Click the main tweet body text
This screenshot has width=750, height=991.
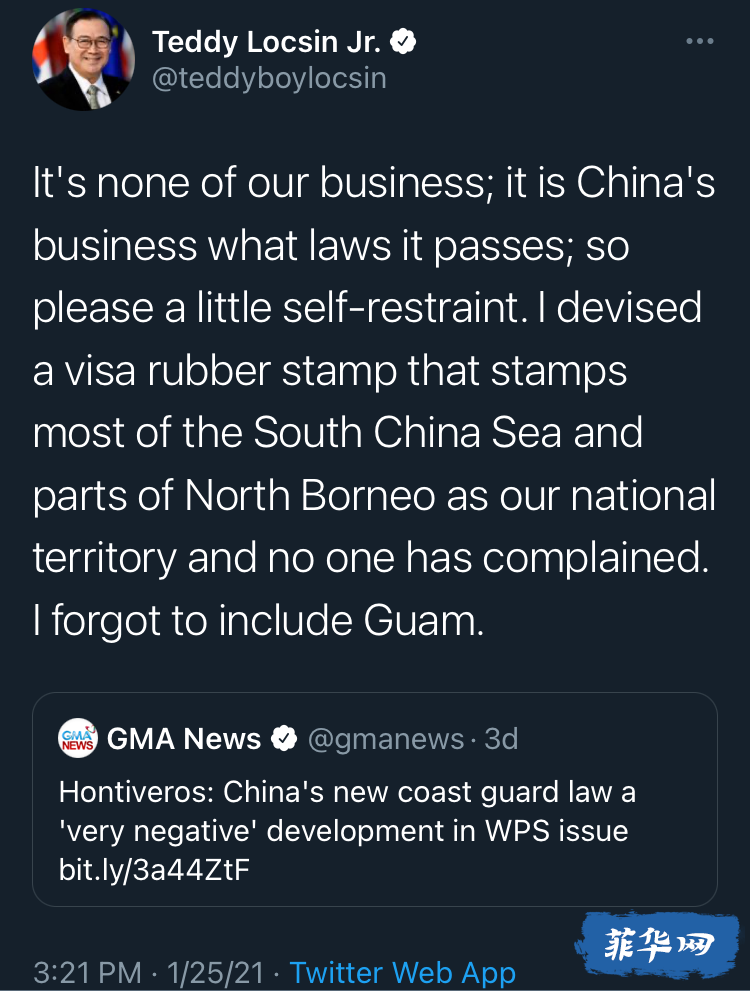tap(374, 401)
